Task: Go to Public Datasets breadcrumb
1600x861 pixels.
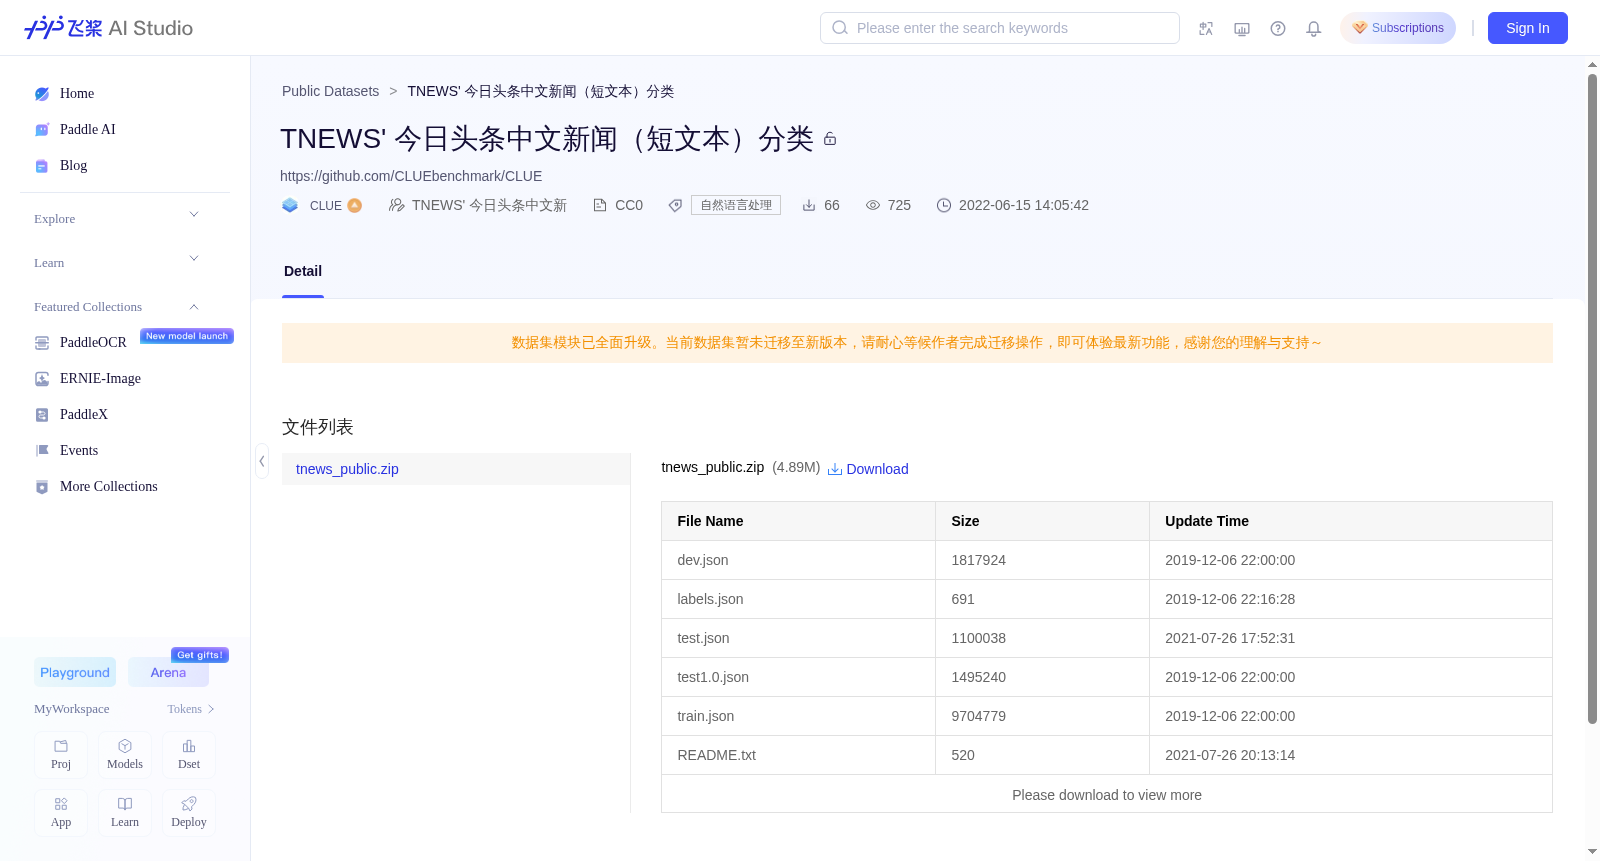Action: click(330, 91)
